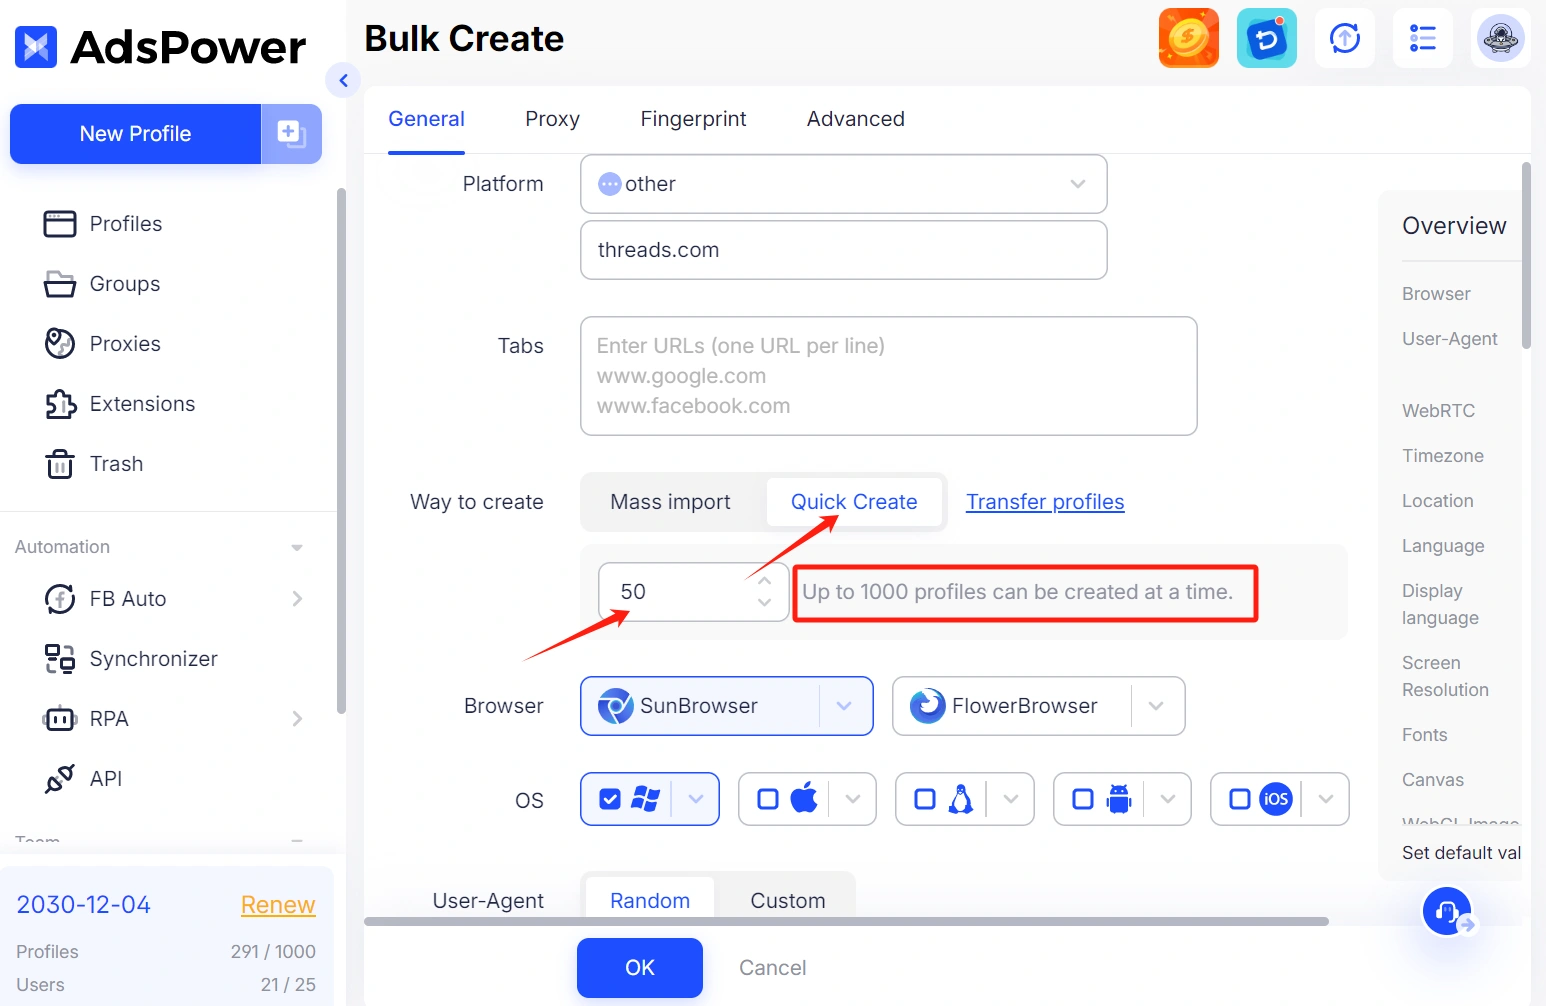Choose Mass import creation method
Screen dimensions: 1546x1006
pos(671,502)
